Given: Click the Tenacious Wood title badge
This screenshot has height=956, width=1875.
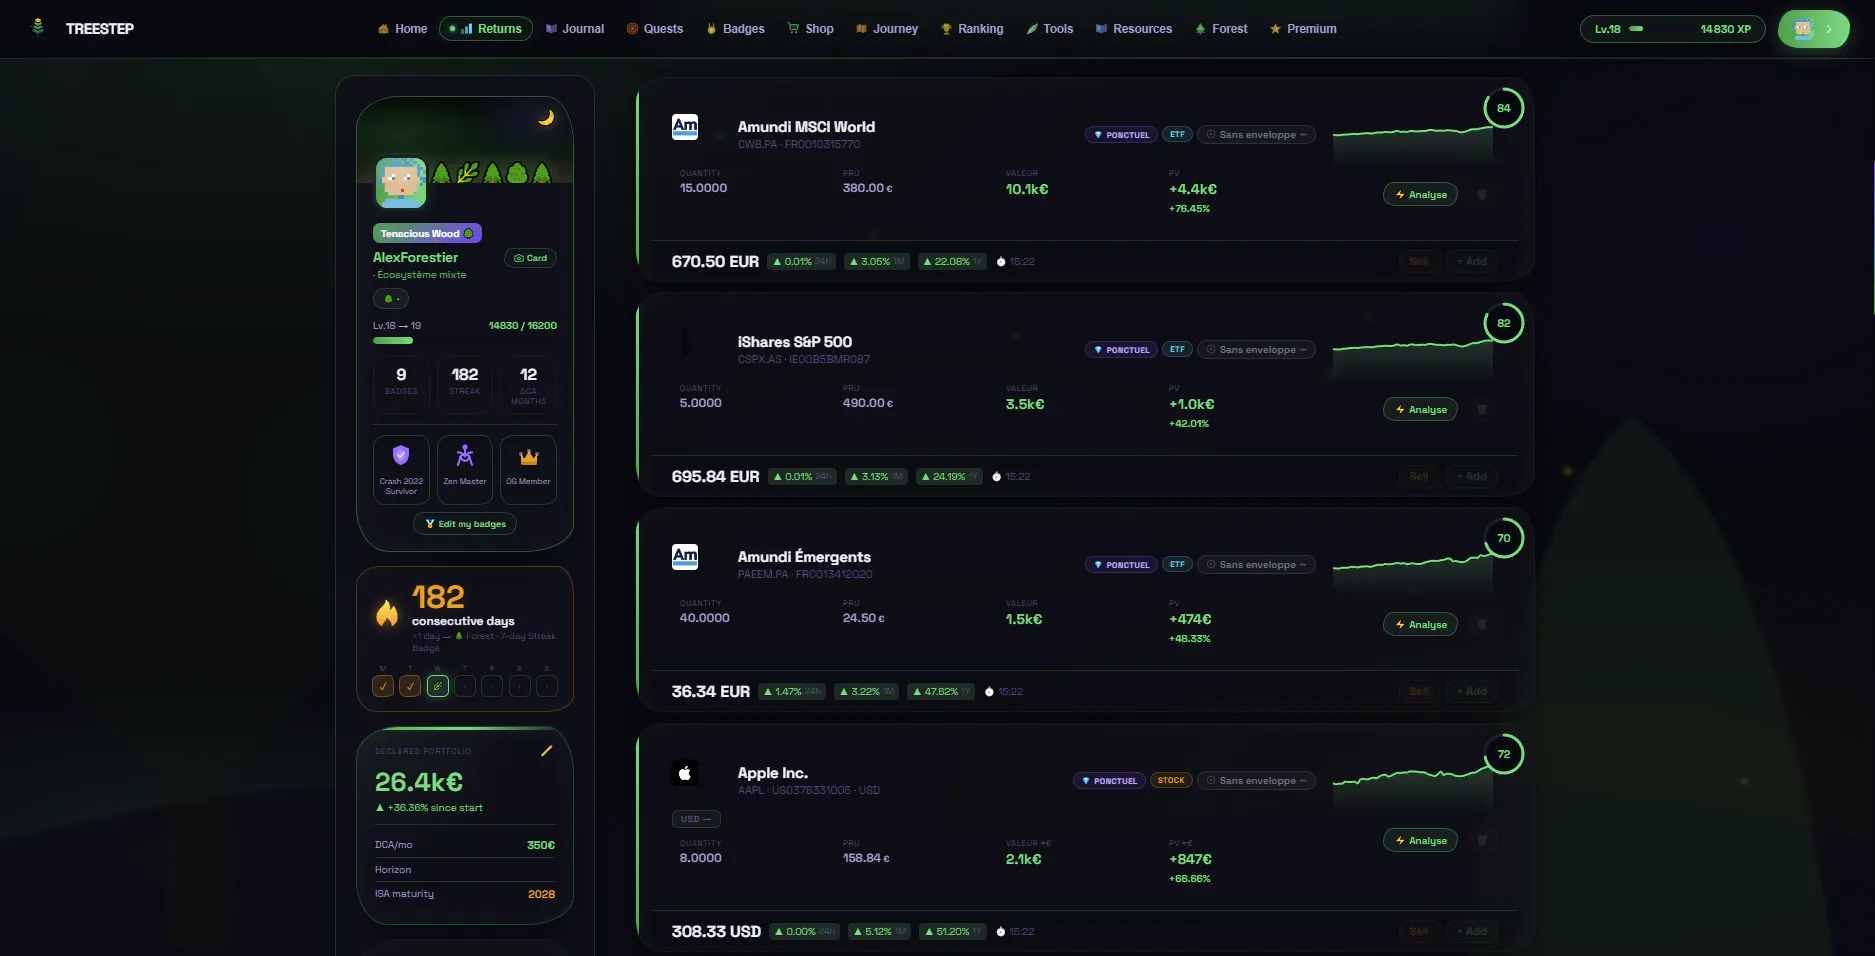Looking at the screenshot, I should tap(427, 233).
